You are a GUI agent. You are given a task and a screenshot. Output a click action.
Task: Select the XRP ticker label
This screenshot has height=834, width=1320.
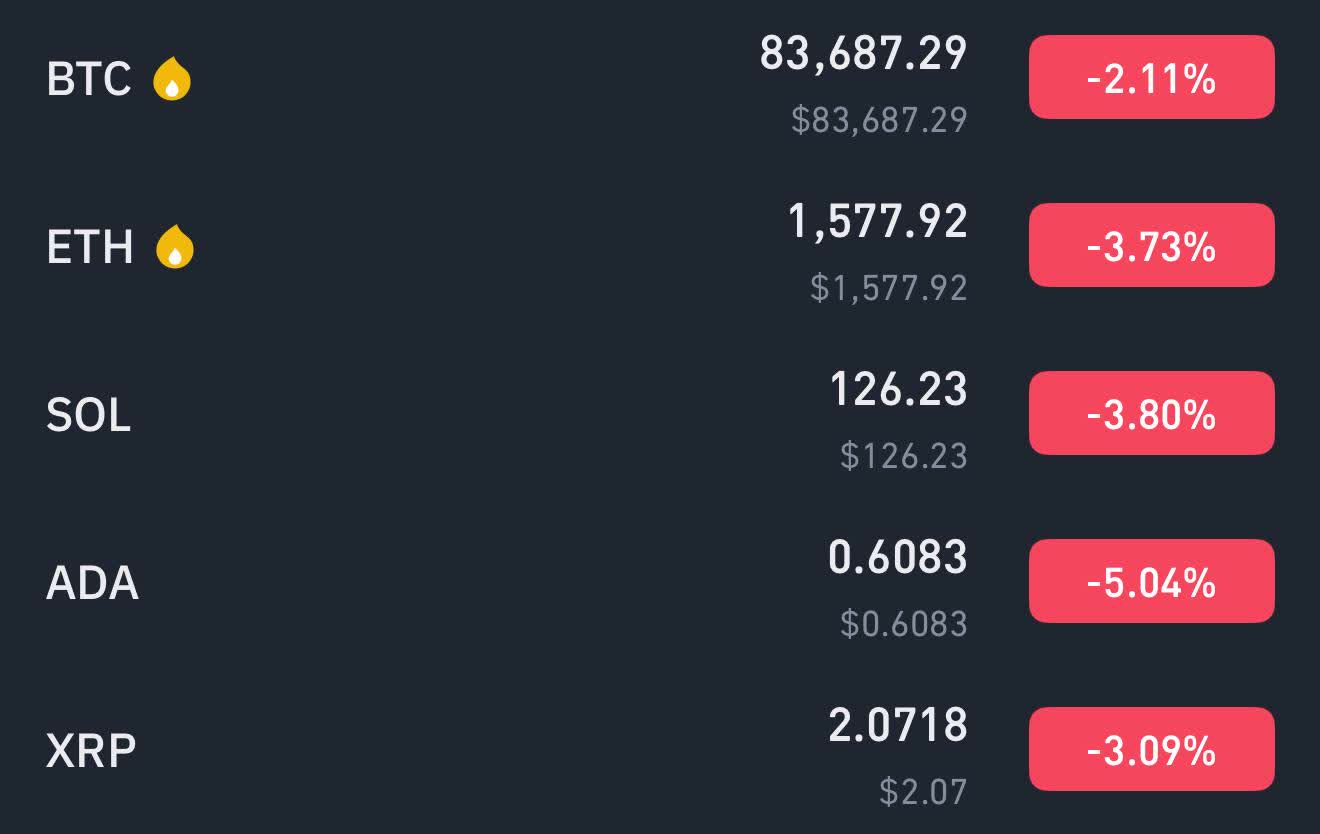point(91,750)
